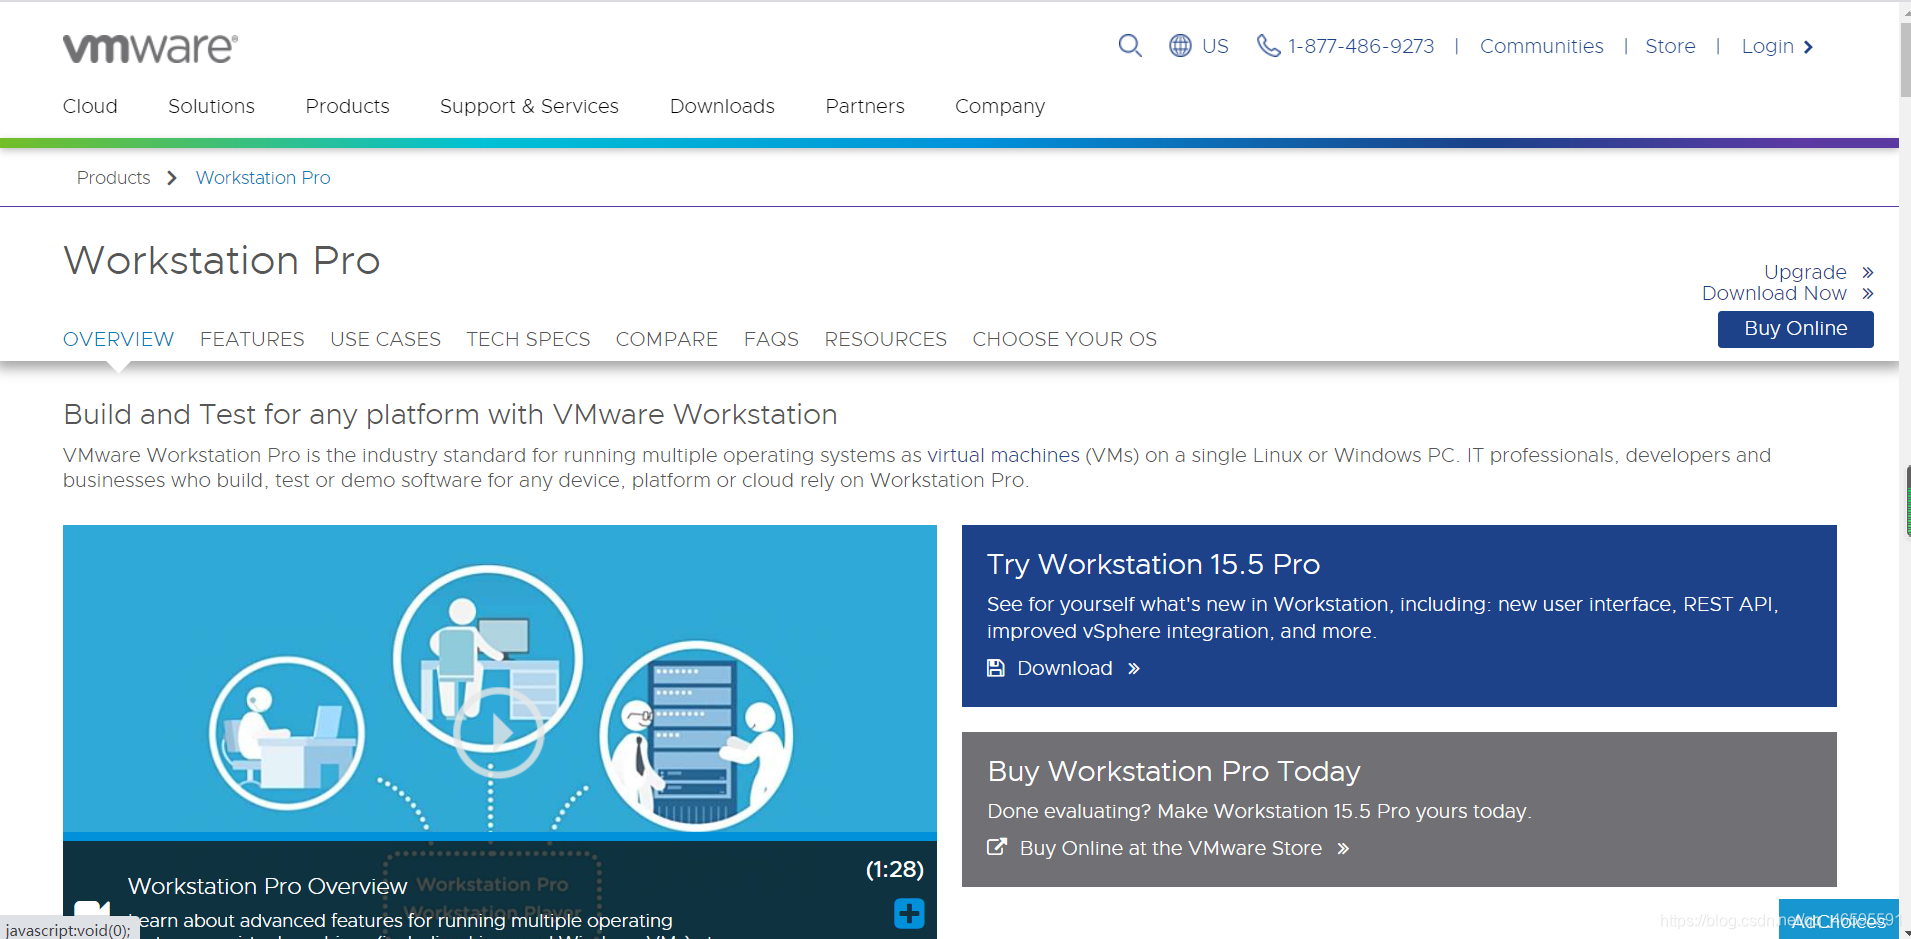The image size is (1911, 939).
Task: Click the Try Workstation 15.5 Pro heading
Action: click(1153, 564)
